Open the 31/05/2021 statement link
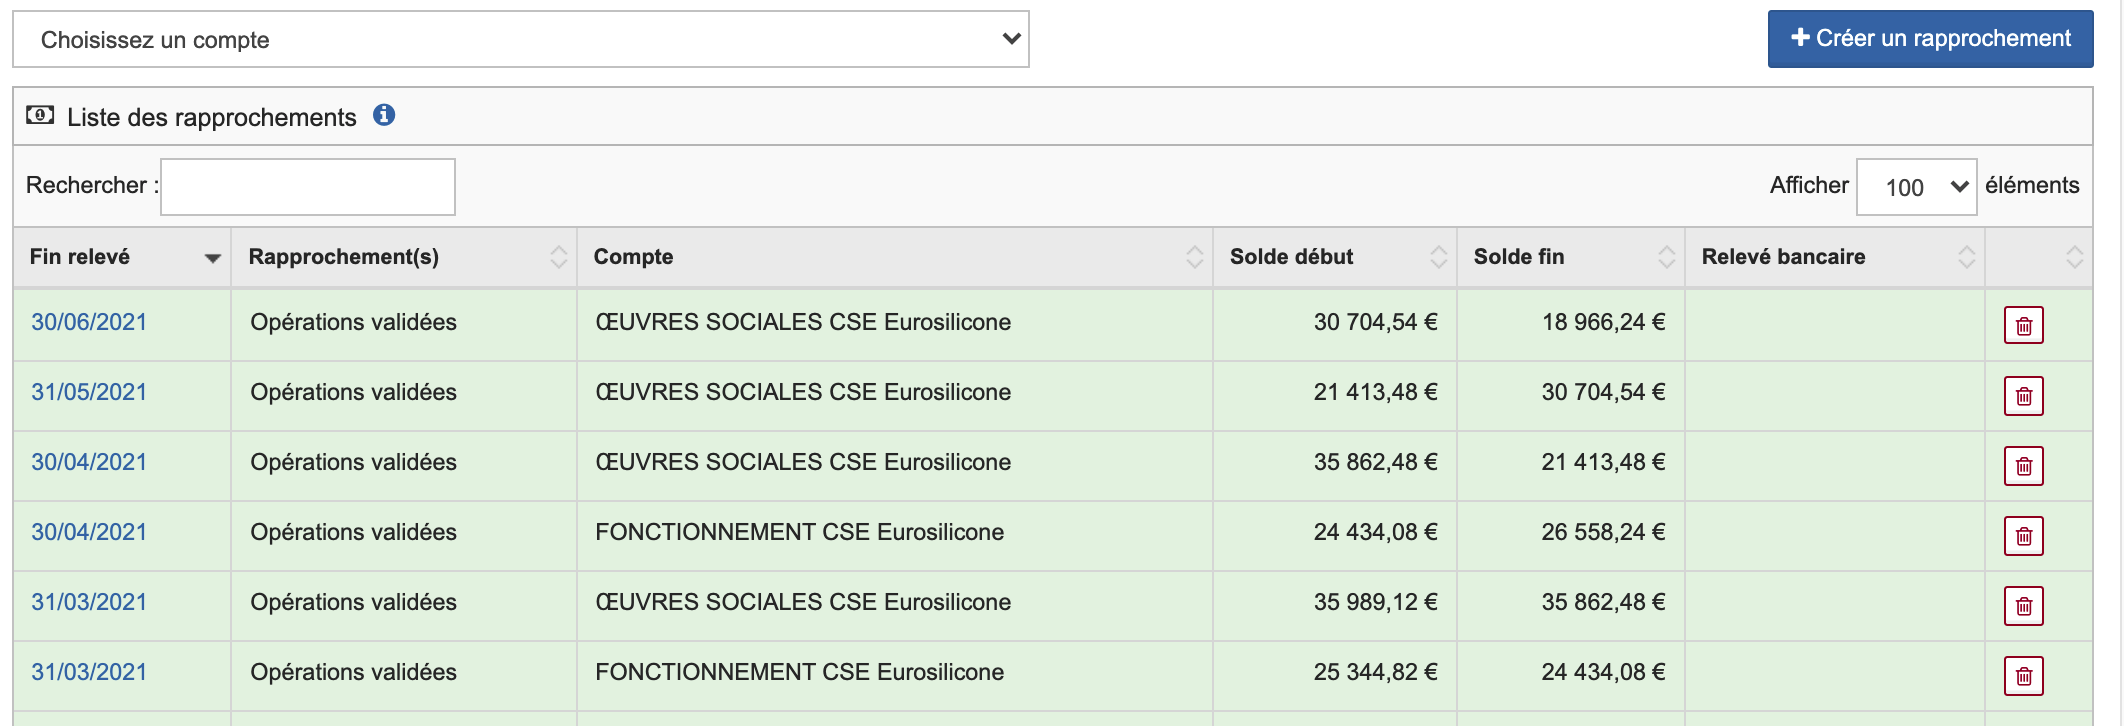This screenshot has width=2124, height=726. [x=89, y=392]
